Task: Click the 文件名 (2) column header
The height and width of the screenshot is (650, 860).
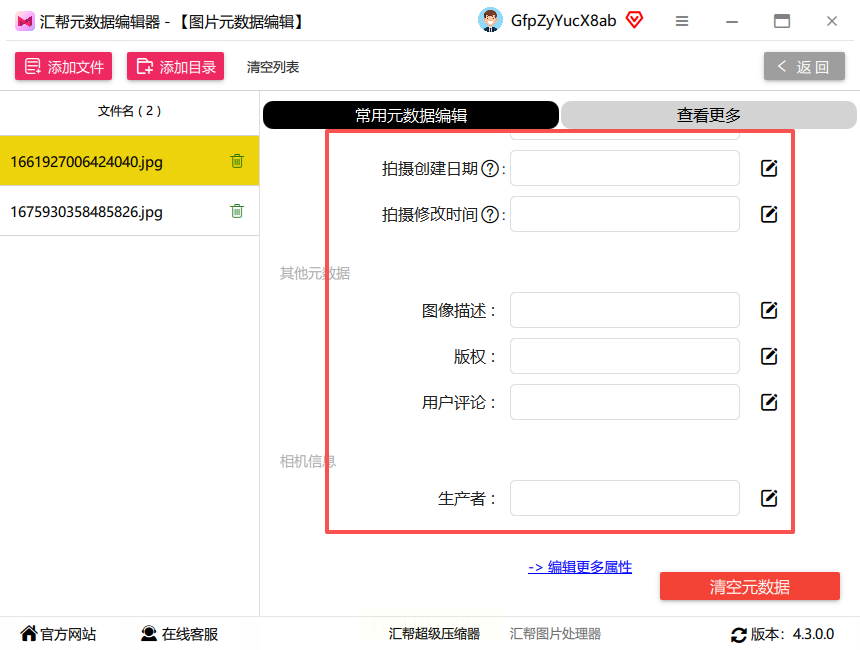Action: (x=129, y=111)
